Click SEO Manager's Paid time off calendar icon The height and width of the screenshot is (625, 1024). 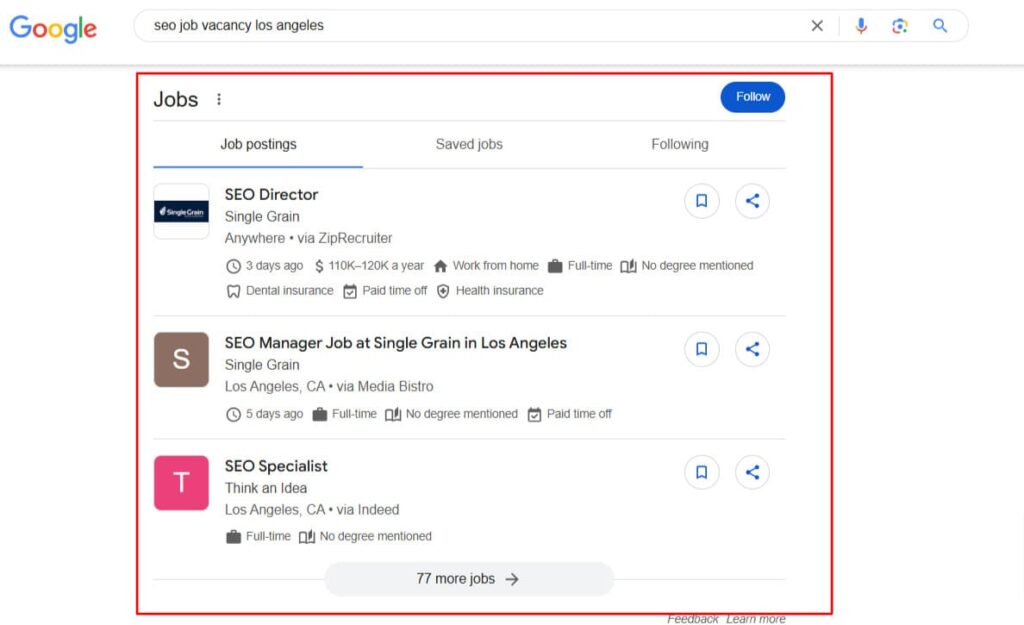tap(534, 415)
